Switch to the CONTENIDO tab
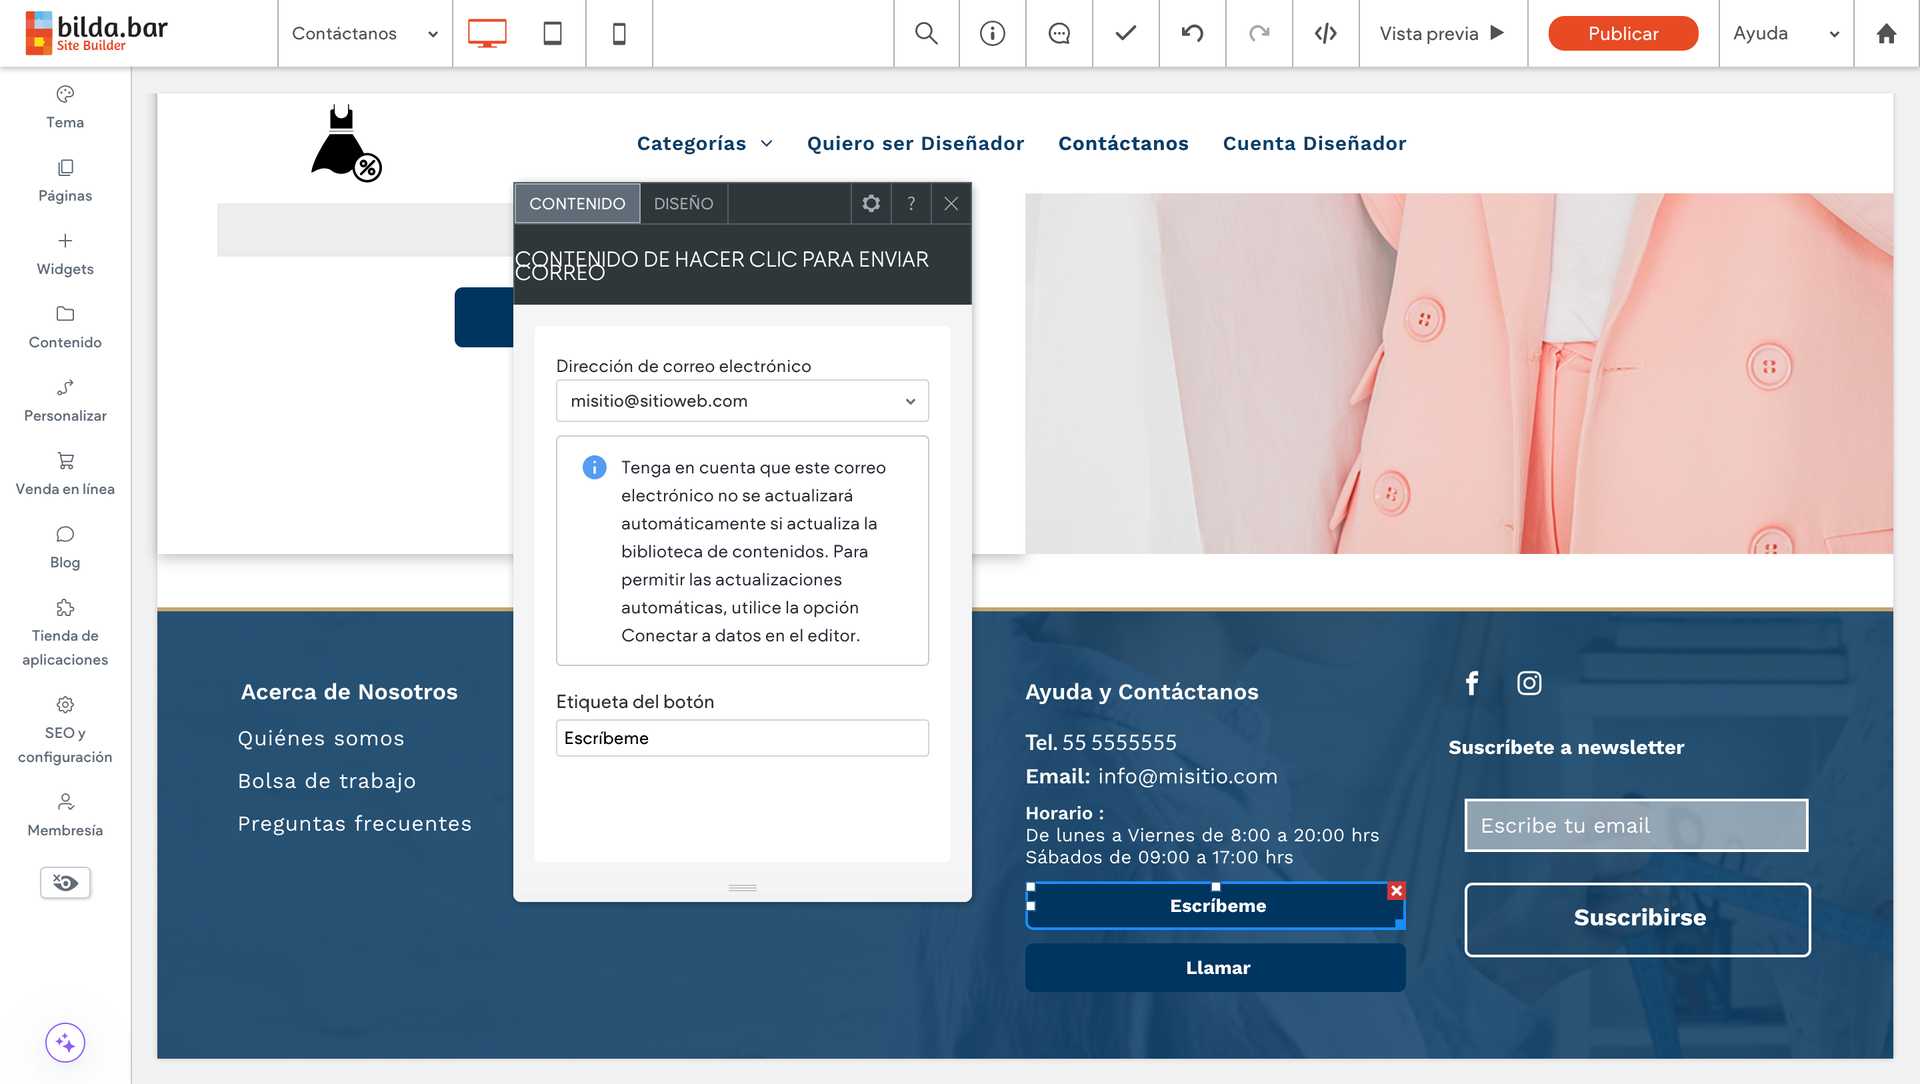 (x=577, y=203)
